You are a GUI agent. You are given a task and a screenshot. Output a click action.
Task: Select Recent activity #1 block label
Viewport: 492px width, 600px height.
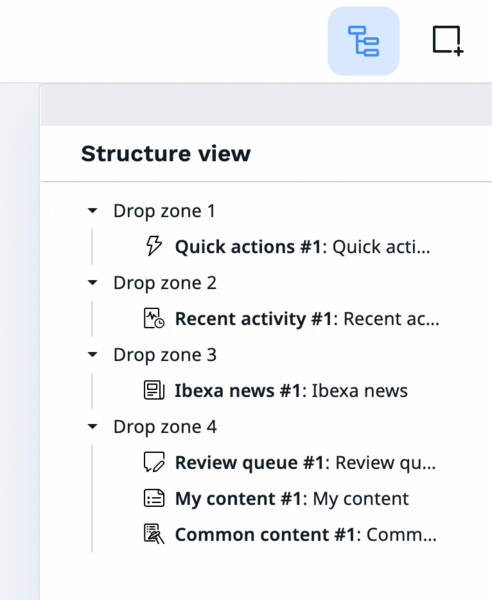307,319
